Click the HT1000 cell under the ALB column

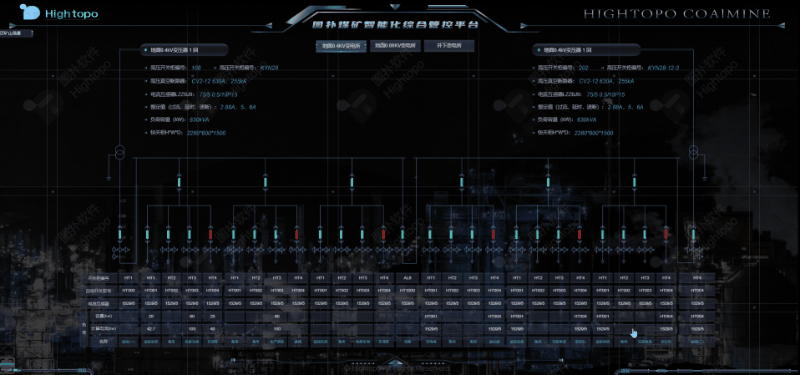[x=407, y=290]
